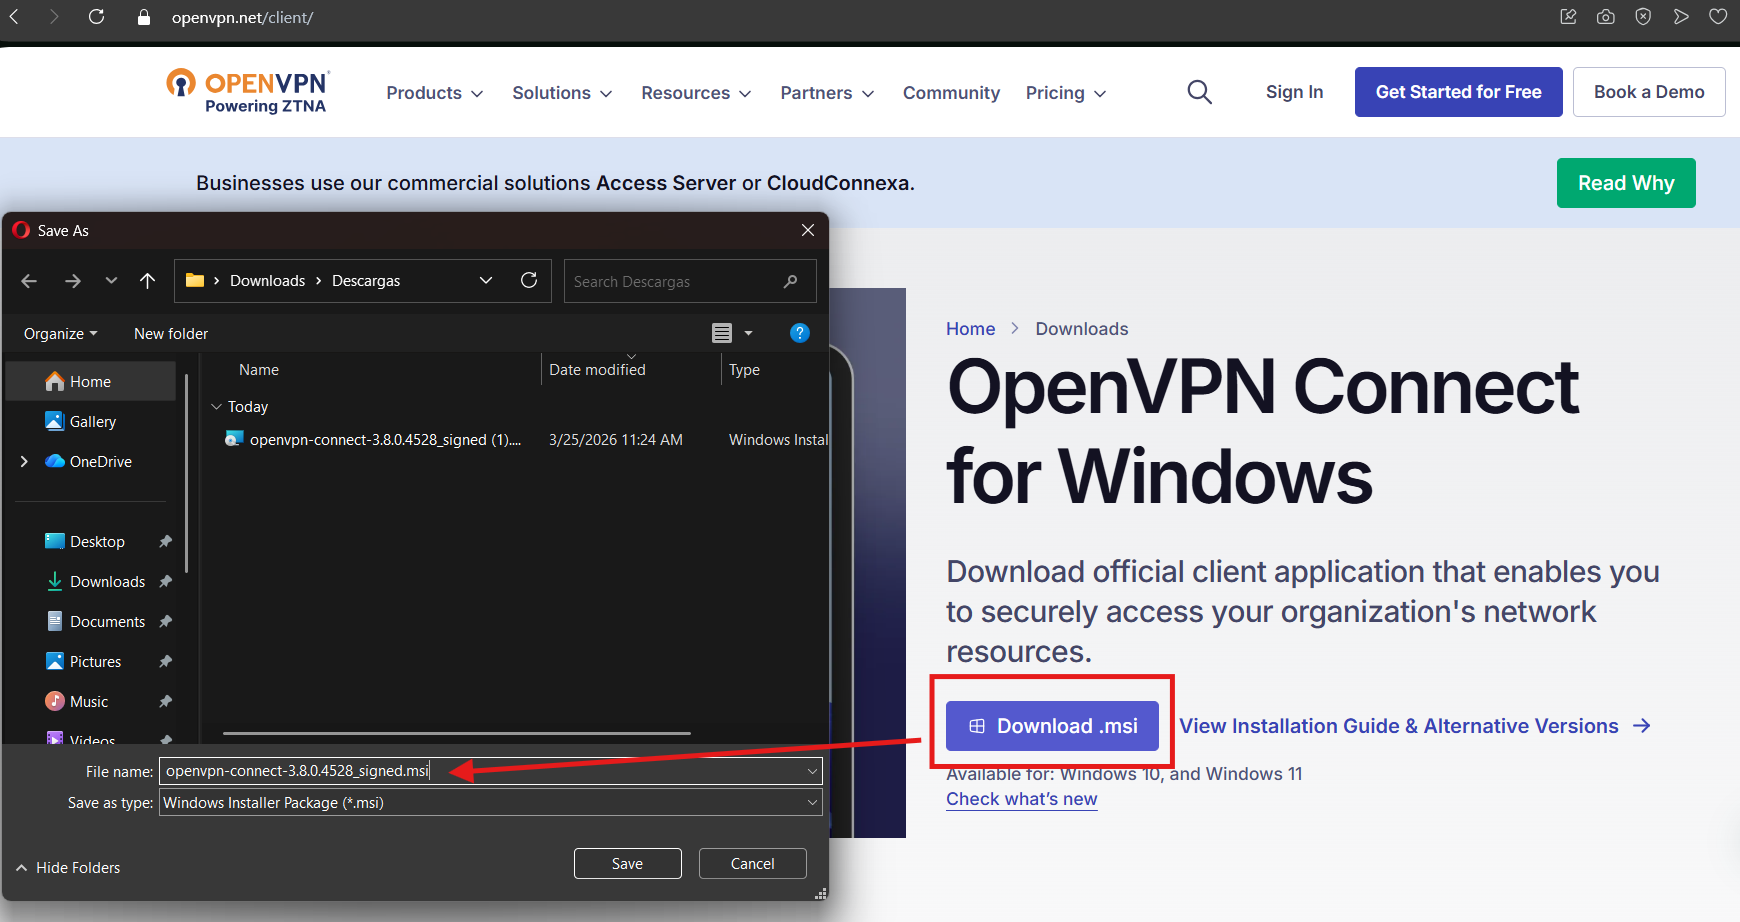
Task: Click the browser reload page icon
Action: point(96,17)
